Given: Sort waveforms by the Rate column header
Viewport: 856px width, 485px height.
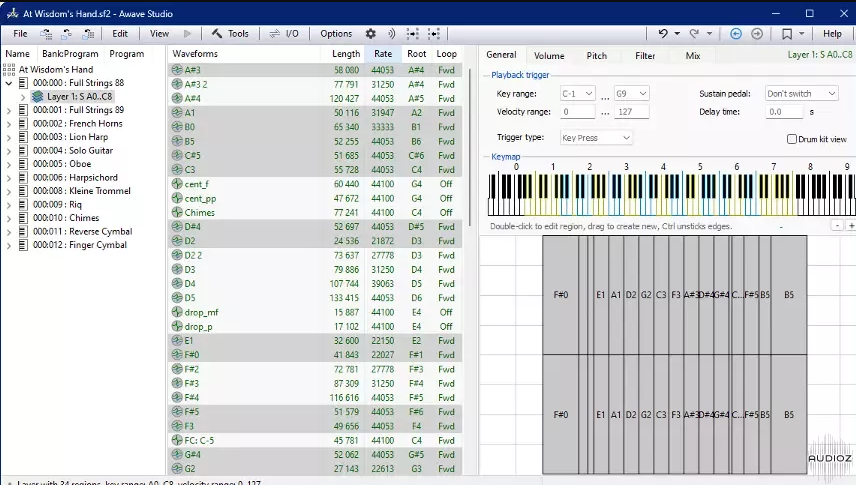Looking at the screenshot, I should click(383, 54).
